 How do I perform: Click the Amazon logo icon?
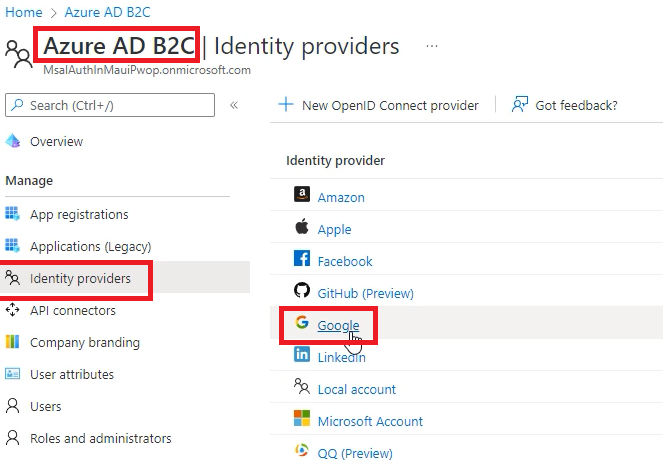(302, 194)
